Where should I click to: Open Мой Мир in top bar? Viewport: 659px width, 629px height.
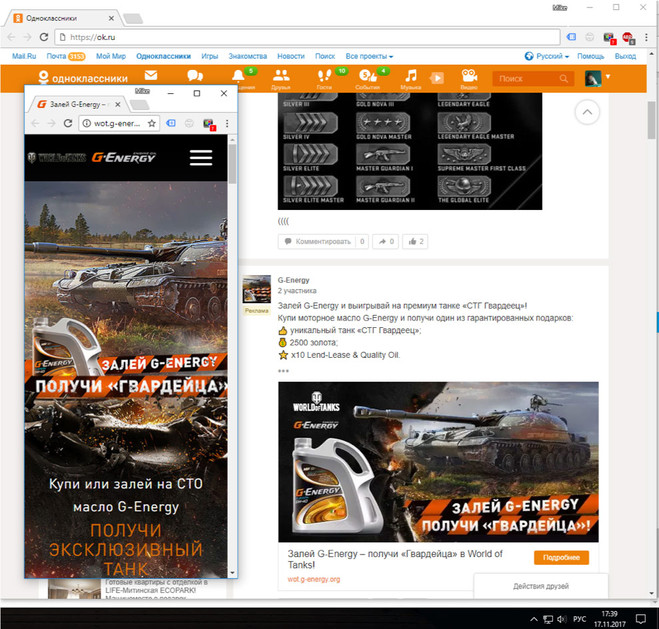coord(111,56)
